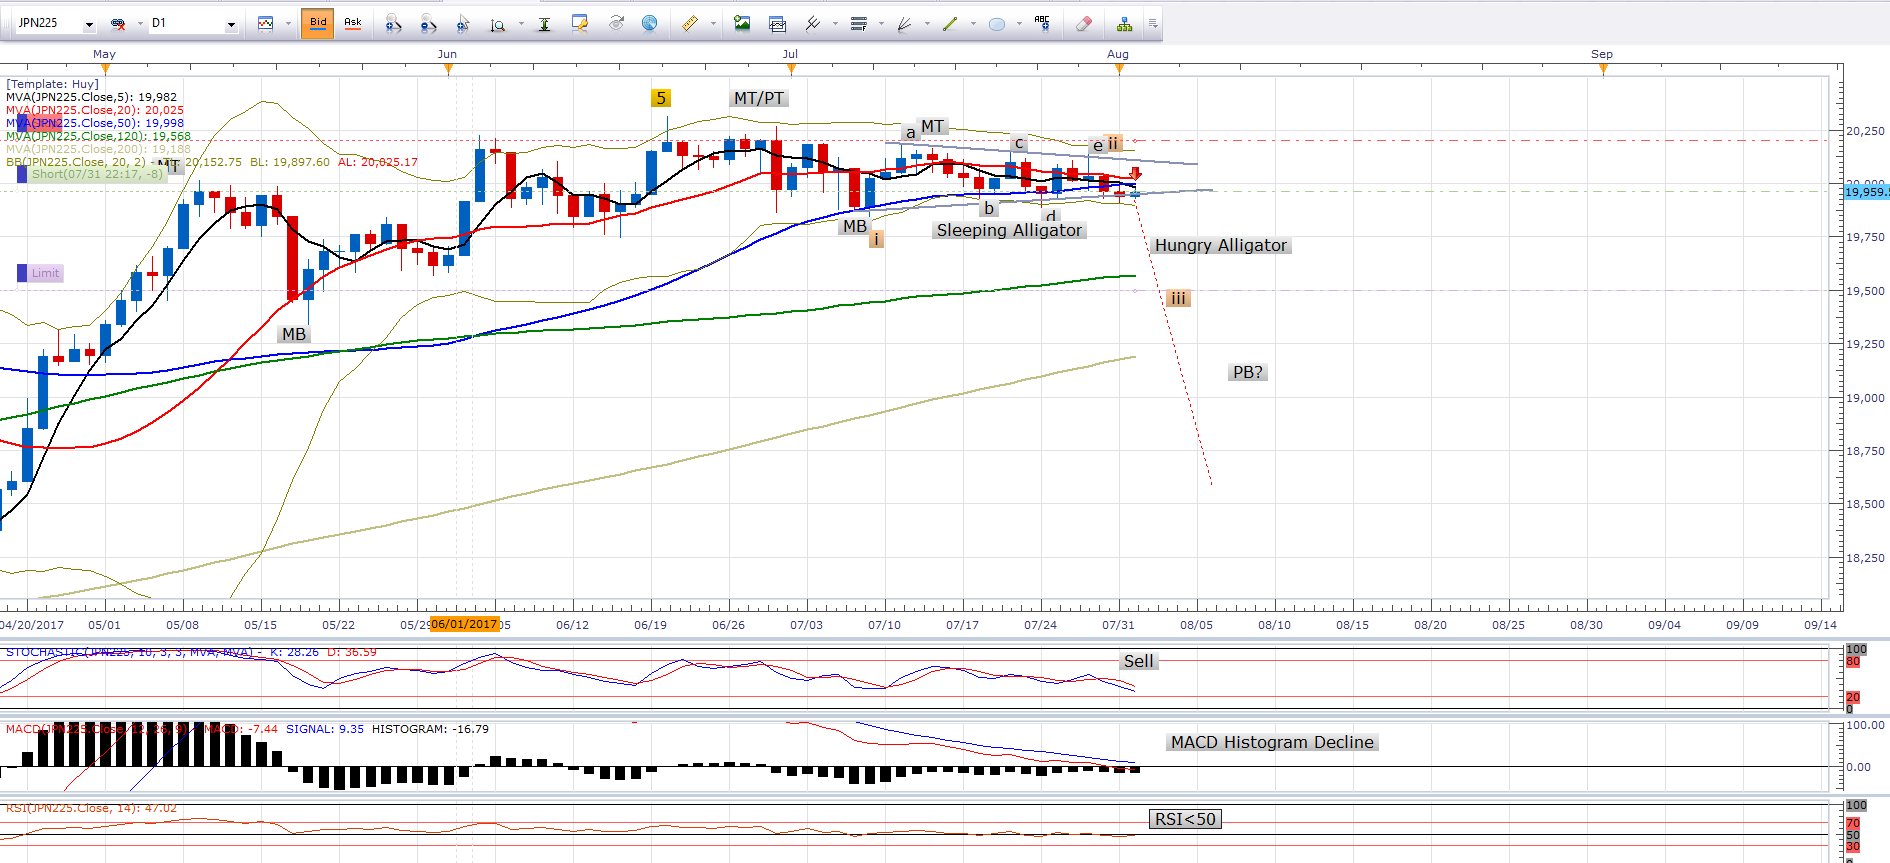Viewport: 1890px width, 863px height.
Task: Toggle the Bid price display button
Action: coord(318,23)
